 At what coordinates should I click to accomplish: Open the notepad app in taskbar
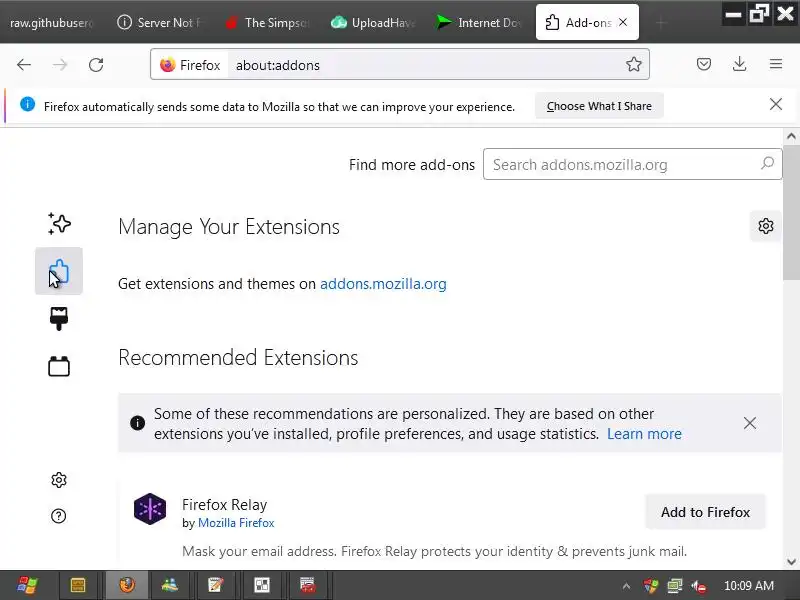[215, 585]
